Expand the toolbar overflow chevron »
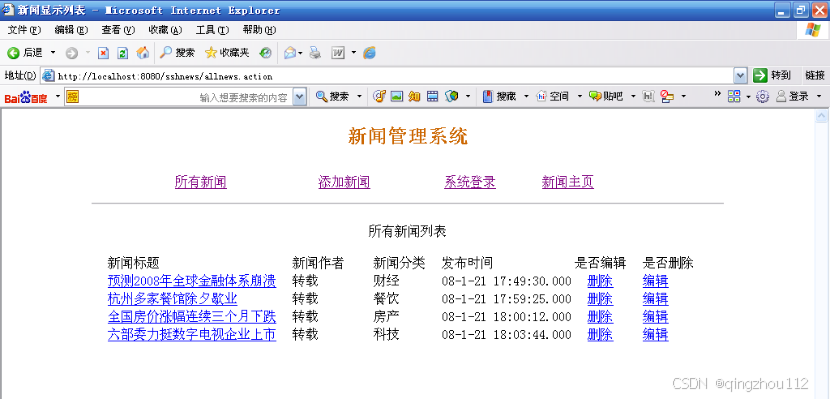Screen dimensions: 830x399 717,94
